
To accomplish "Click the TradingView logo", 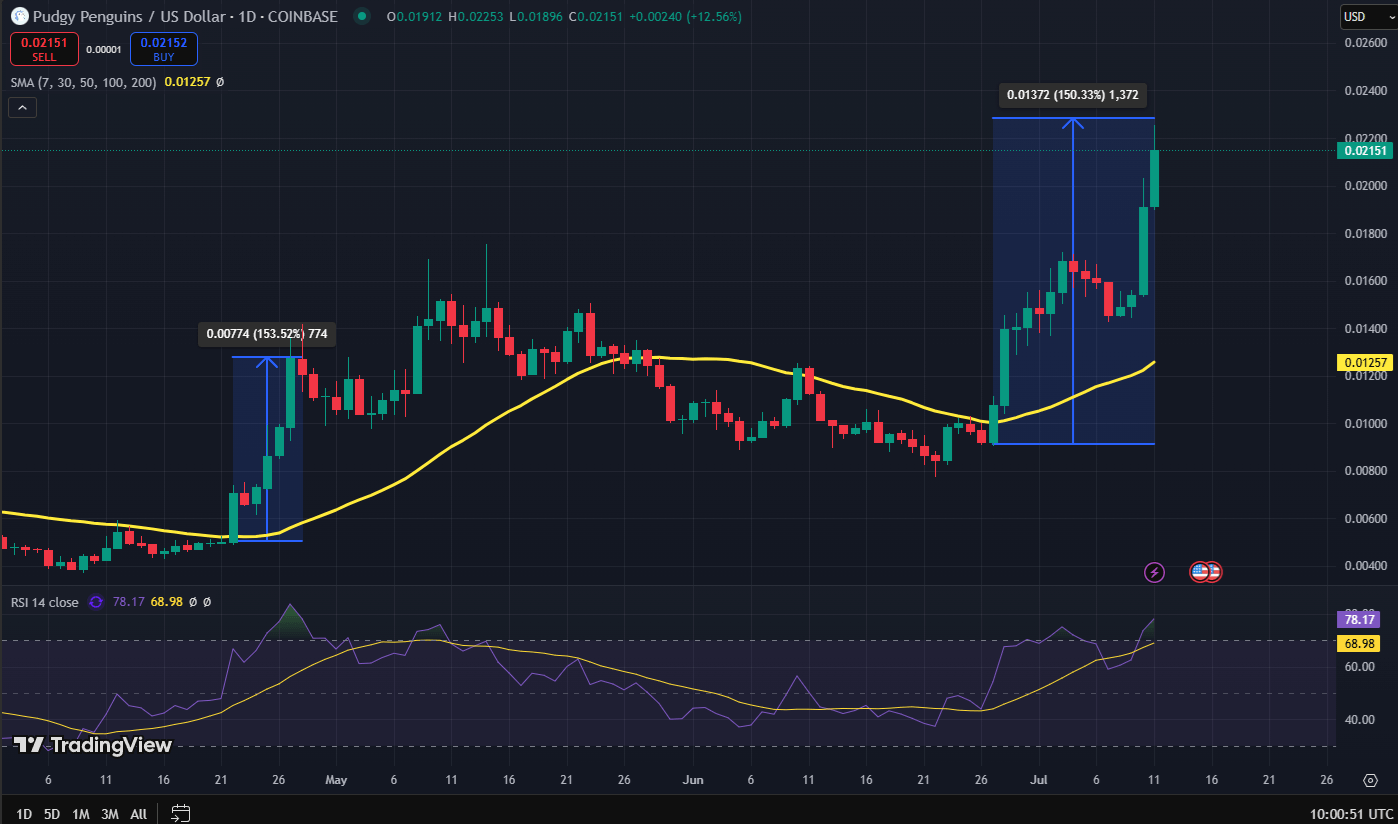I will (x=92, y=745).
